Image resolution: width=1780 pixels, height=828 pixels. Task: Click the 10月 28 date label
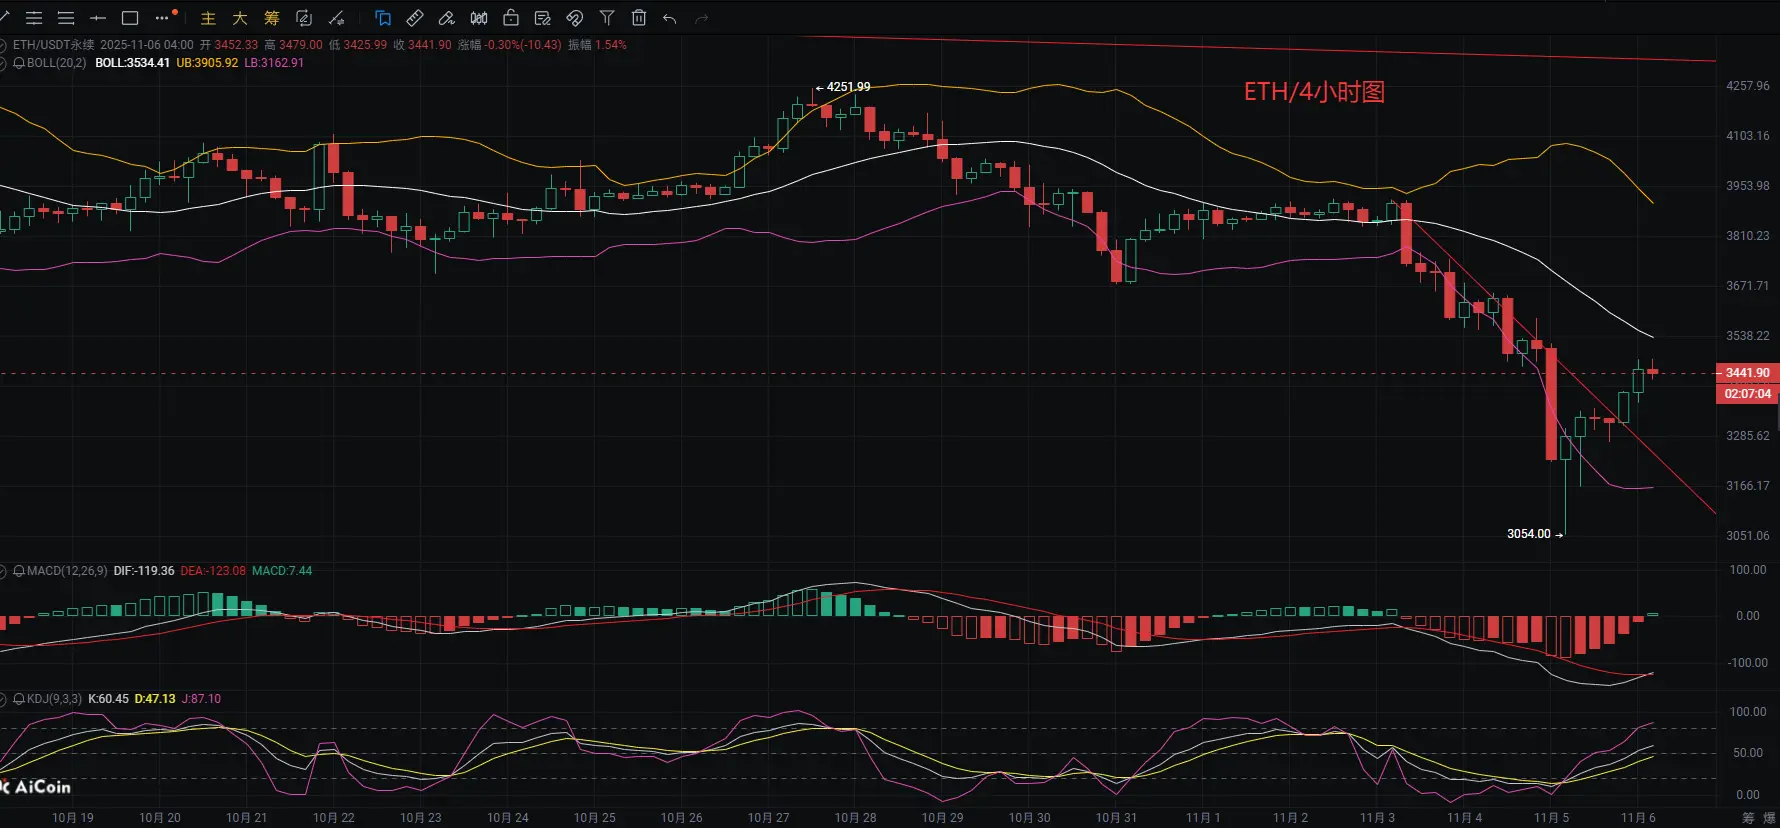pyautogui.click(x=856, y=818)
